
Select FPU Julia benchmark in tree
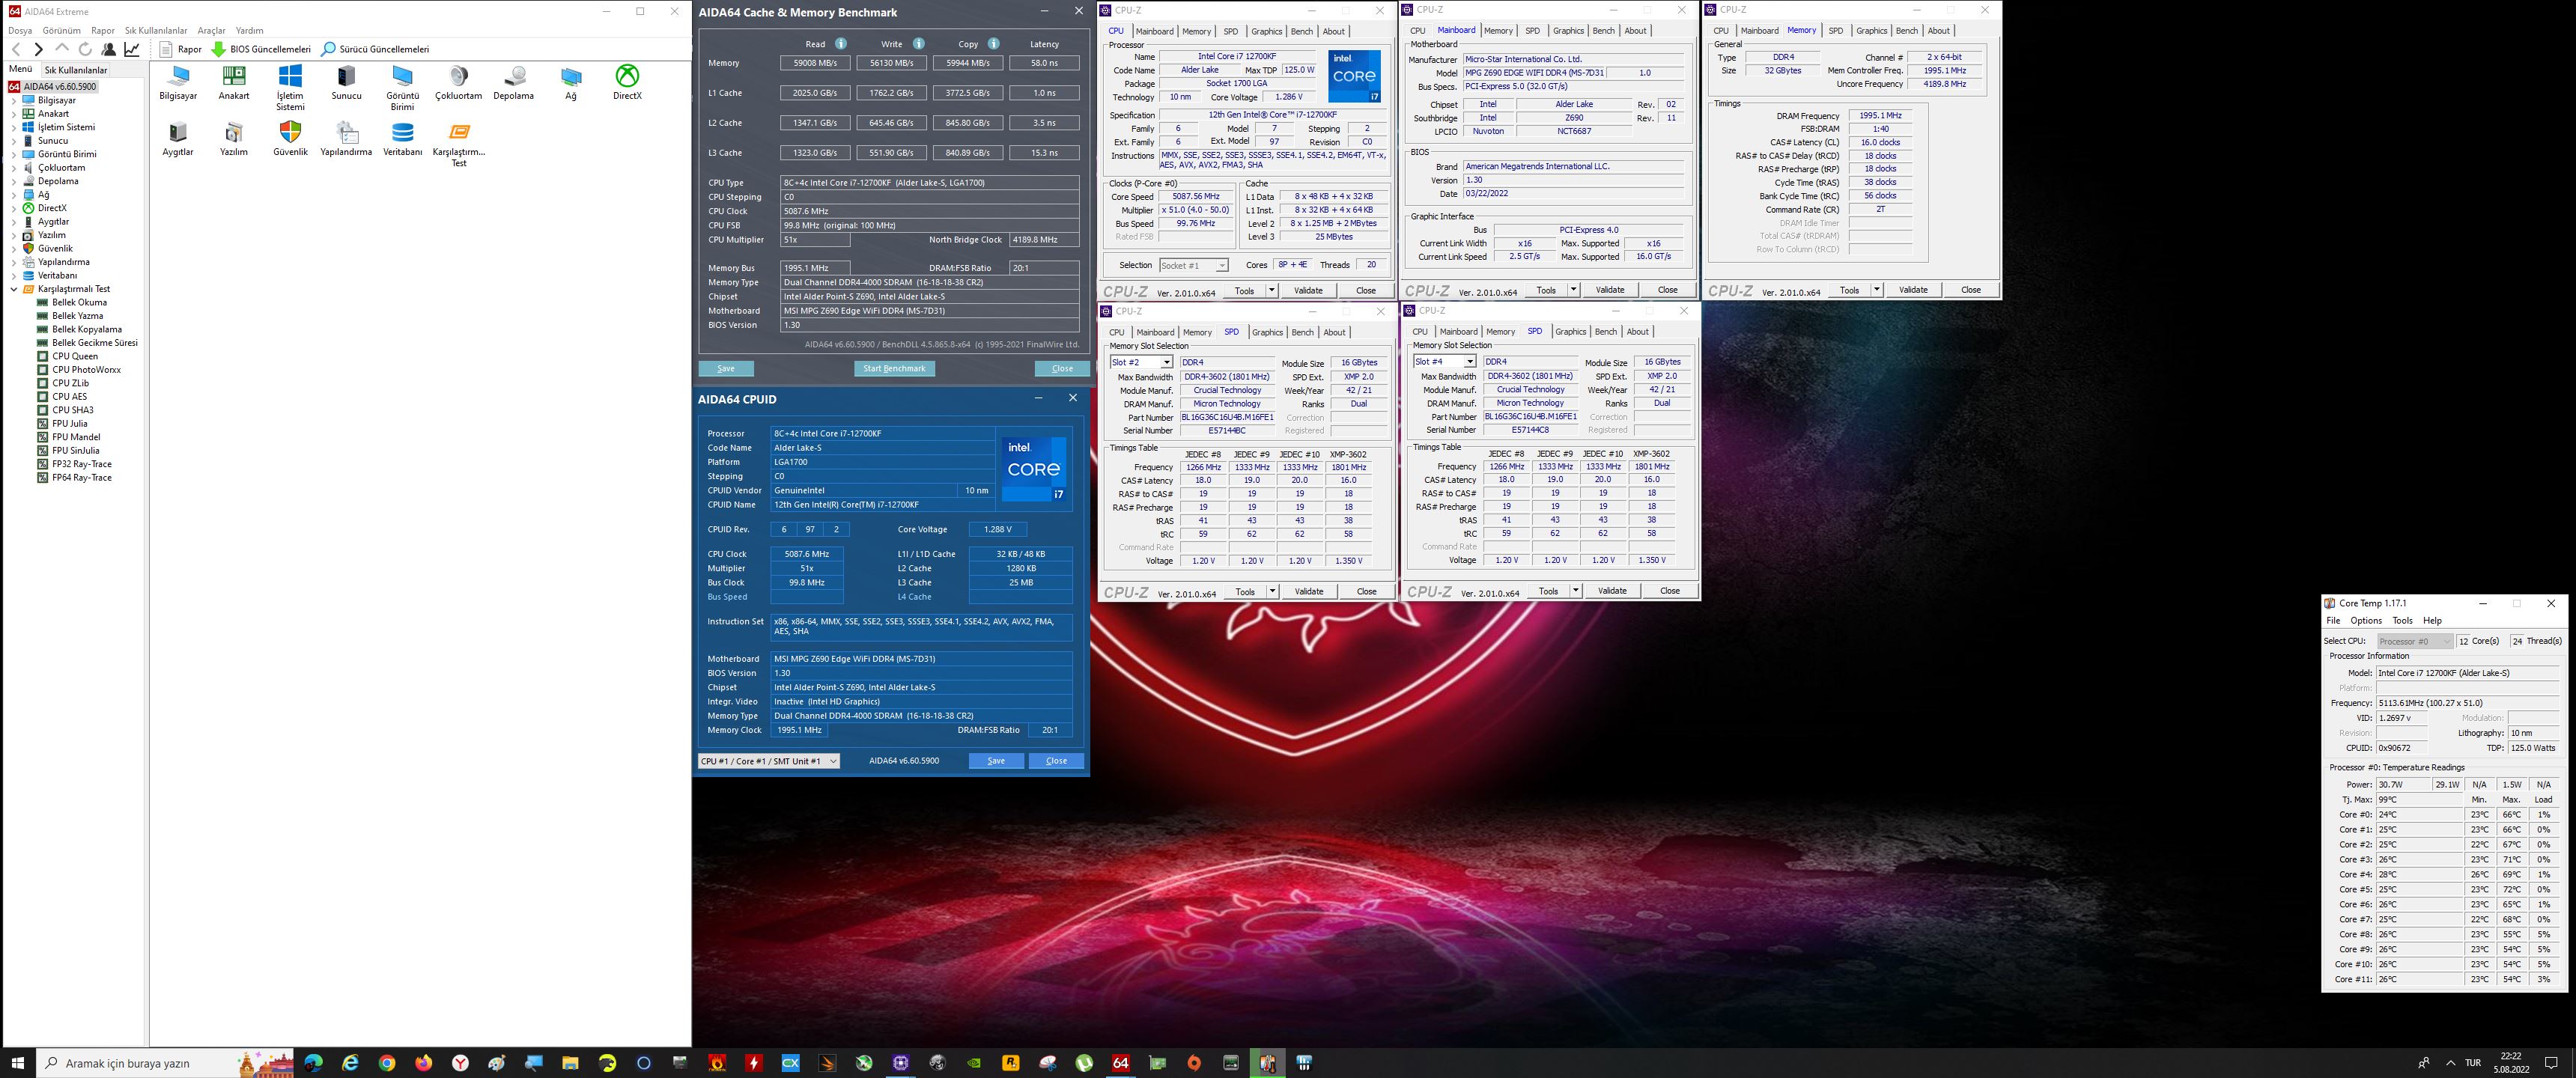point(70,424)
